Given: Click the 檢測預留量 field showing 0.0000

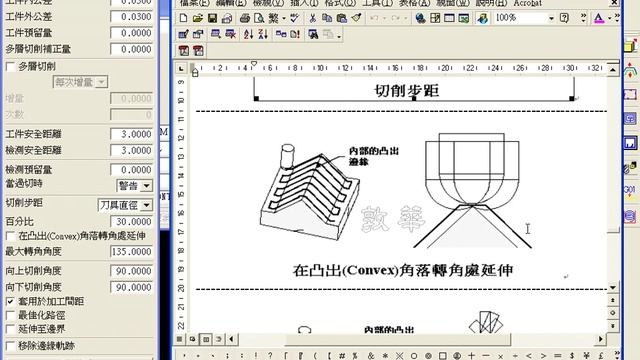Looking at the screenshot, I should [131, 170].
